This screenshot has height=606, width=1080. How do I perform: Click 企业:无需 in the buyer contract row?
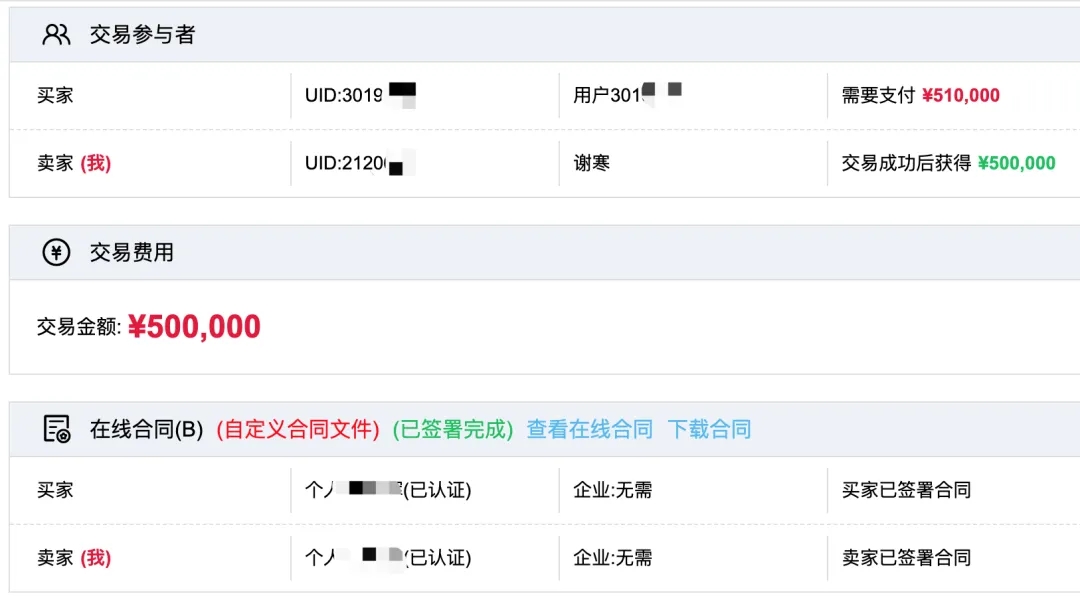click(612, 490)
